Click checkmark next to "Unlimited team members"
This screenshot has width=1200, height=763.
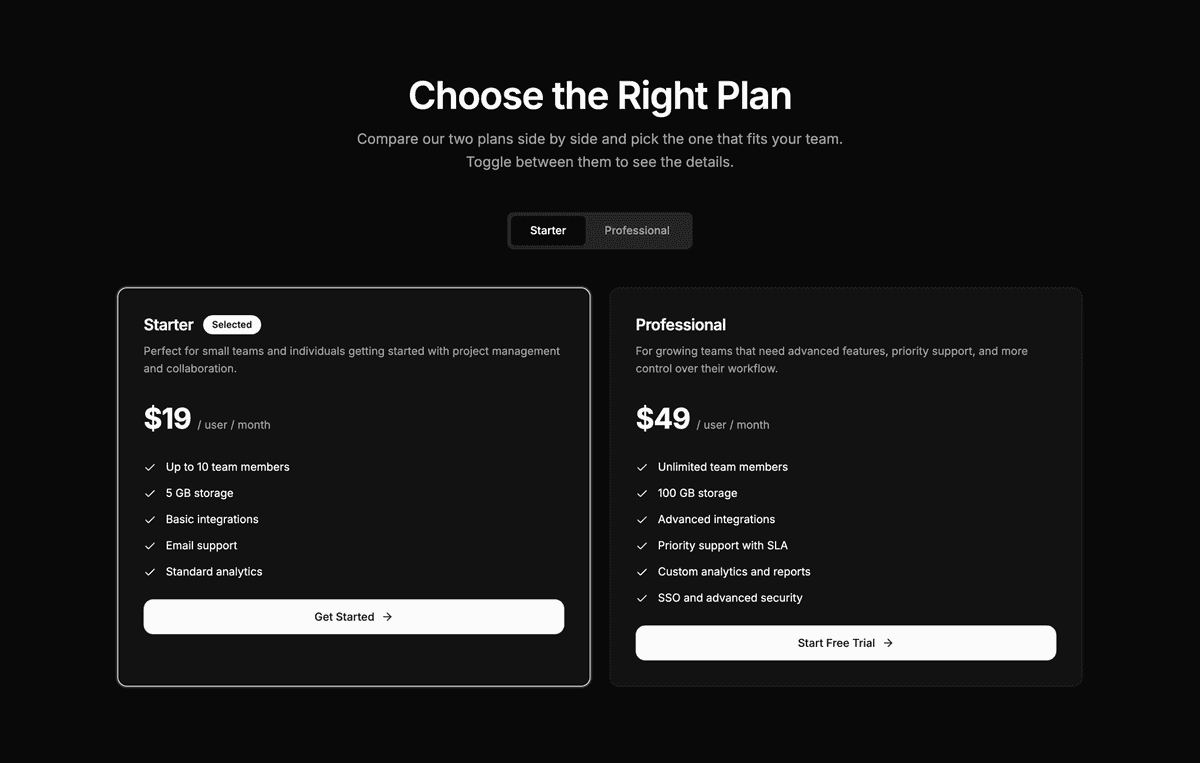(641, 466)
